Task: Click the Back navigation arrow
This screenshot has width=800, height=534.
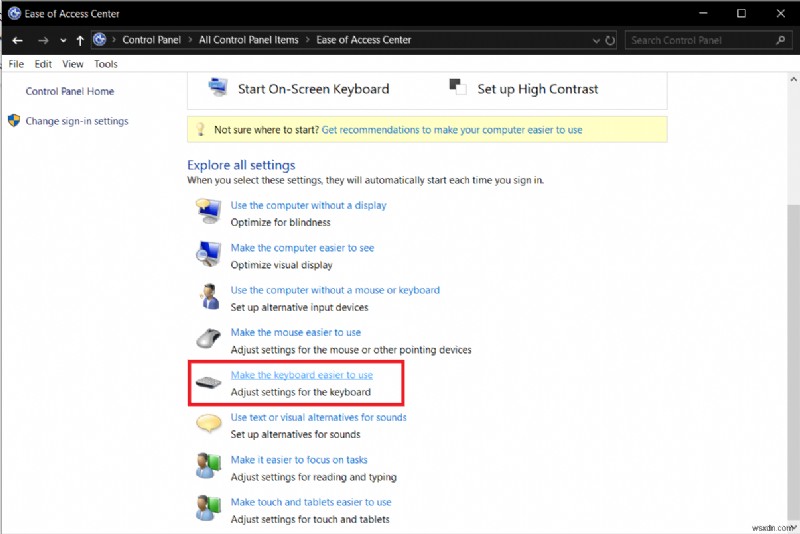Action: pyautogui.click(x=17, y=40)
